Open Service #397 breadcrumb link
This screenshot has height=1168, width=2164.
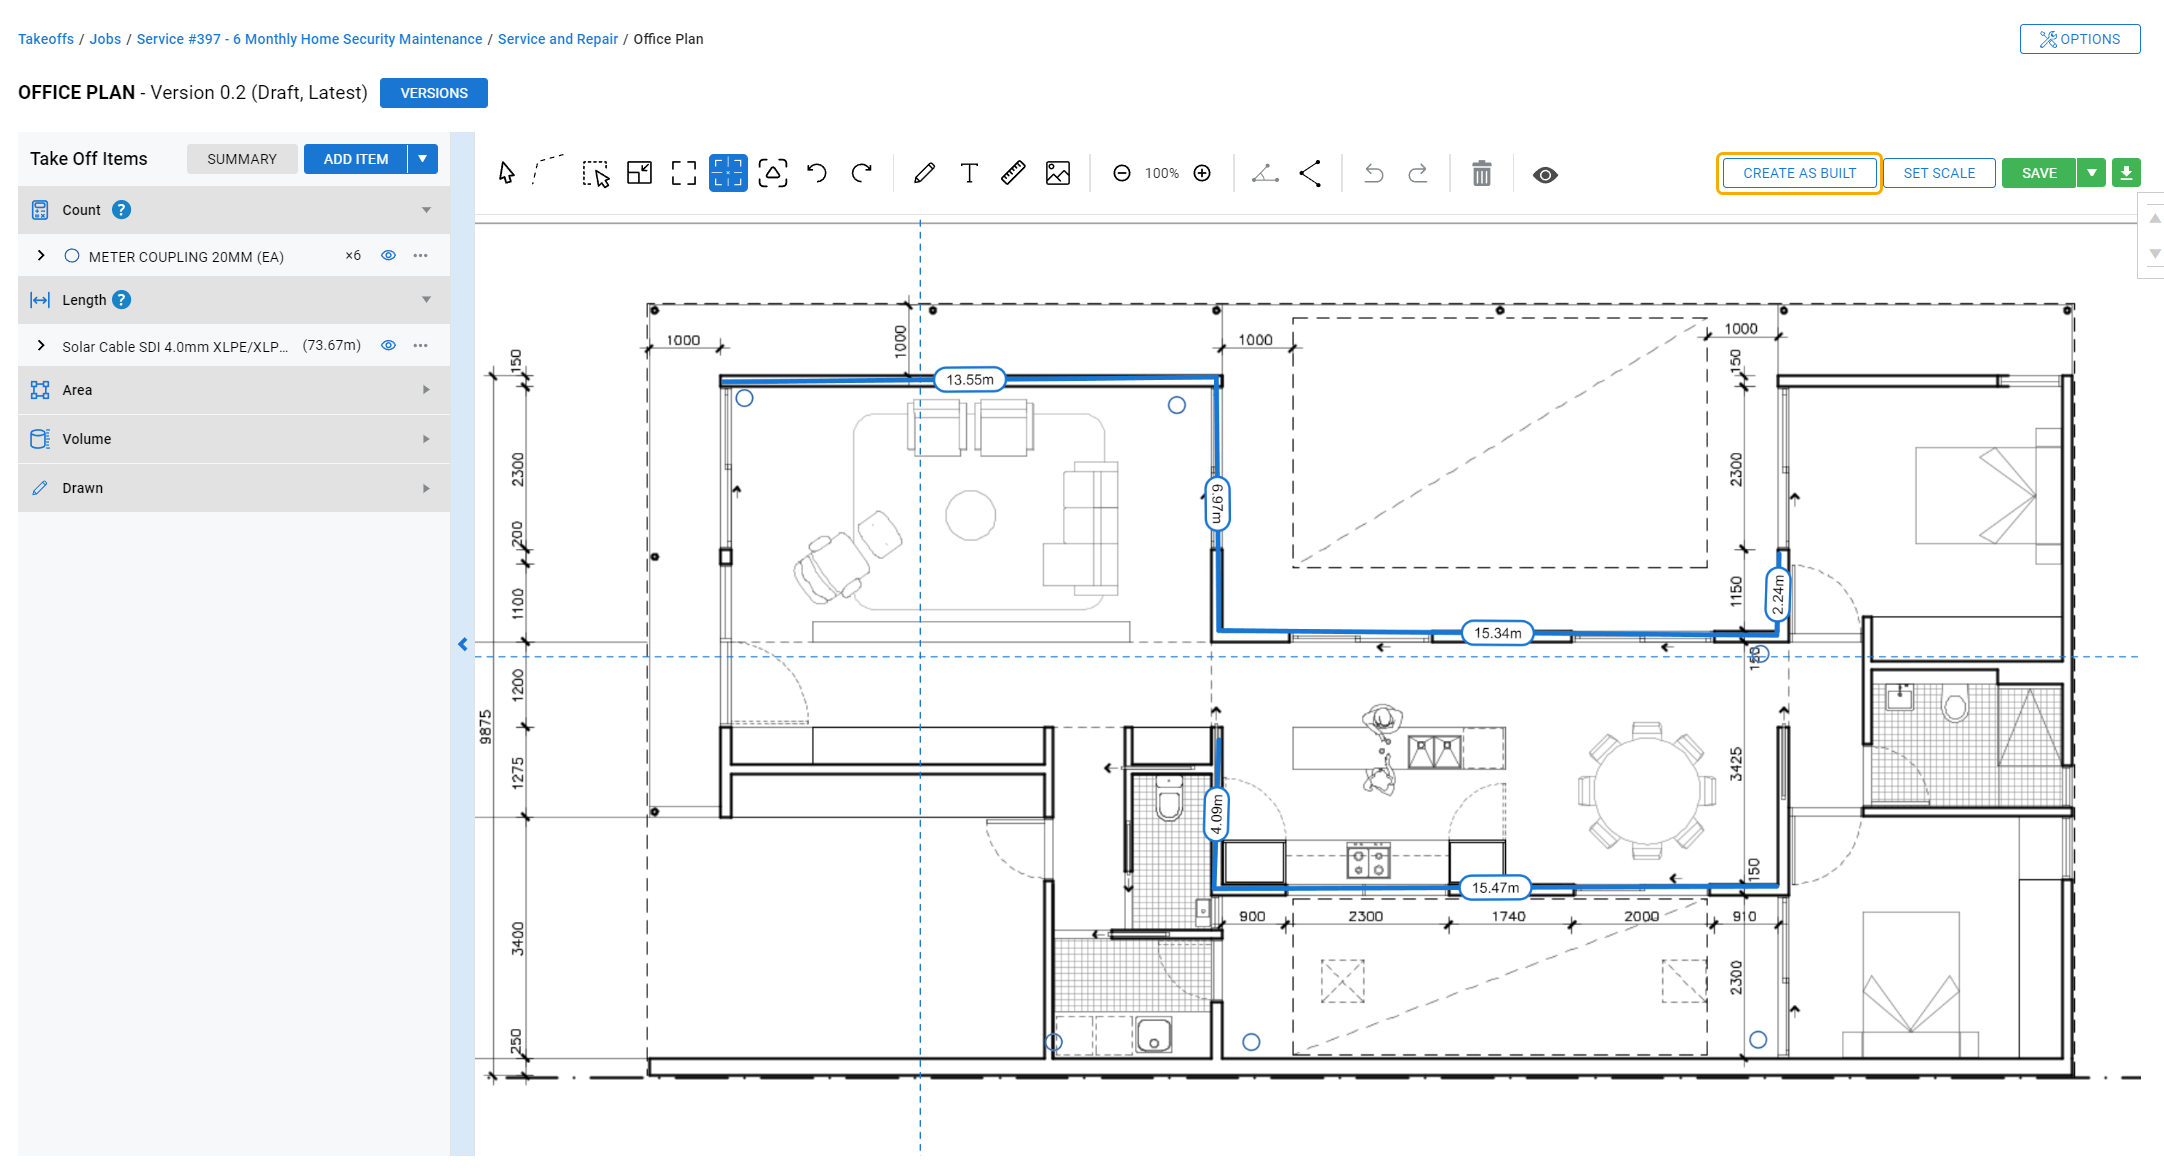pyautogui.click(x=309, y=39)
